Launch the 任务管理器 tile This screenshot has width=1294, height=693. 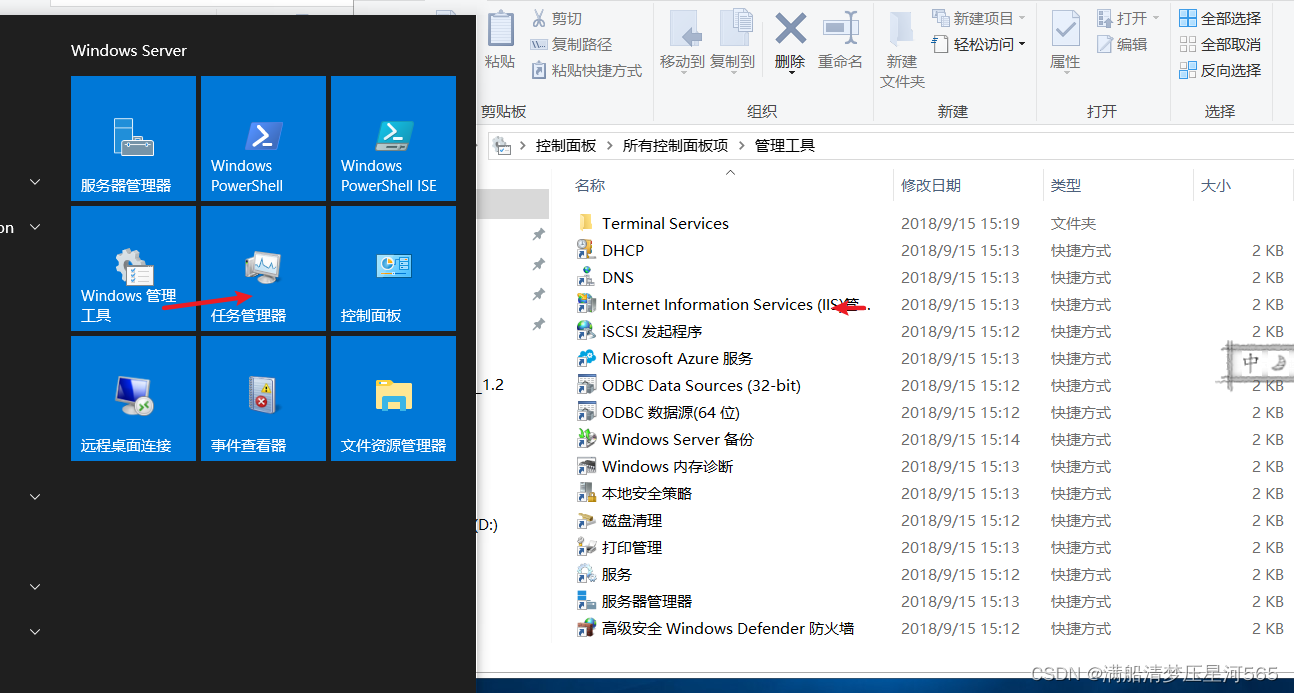pos(263,269)
